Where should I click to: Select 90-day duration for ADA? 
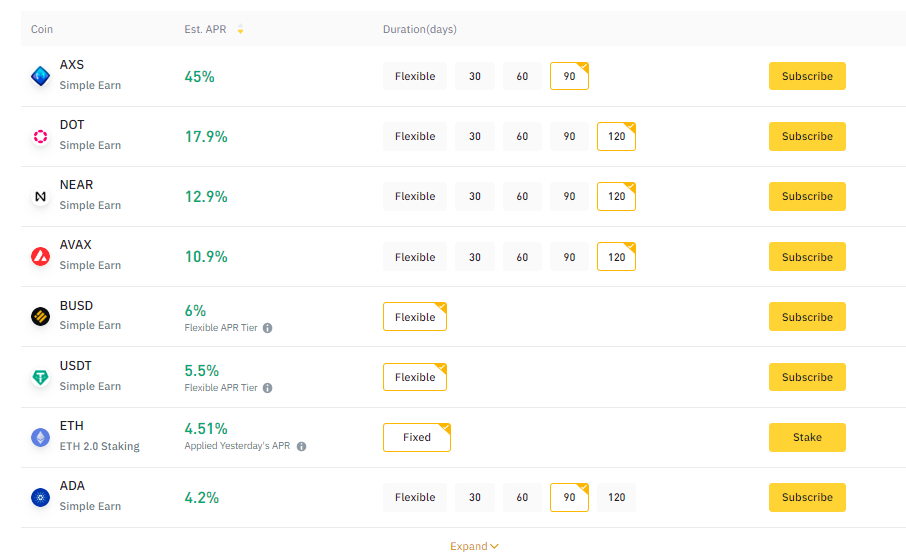(x=569, y=497)
